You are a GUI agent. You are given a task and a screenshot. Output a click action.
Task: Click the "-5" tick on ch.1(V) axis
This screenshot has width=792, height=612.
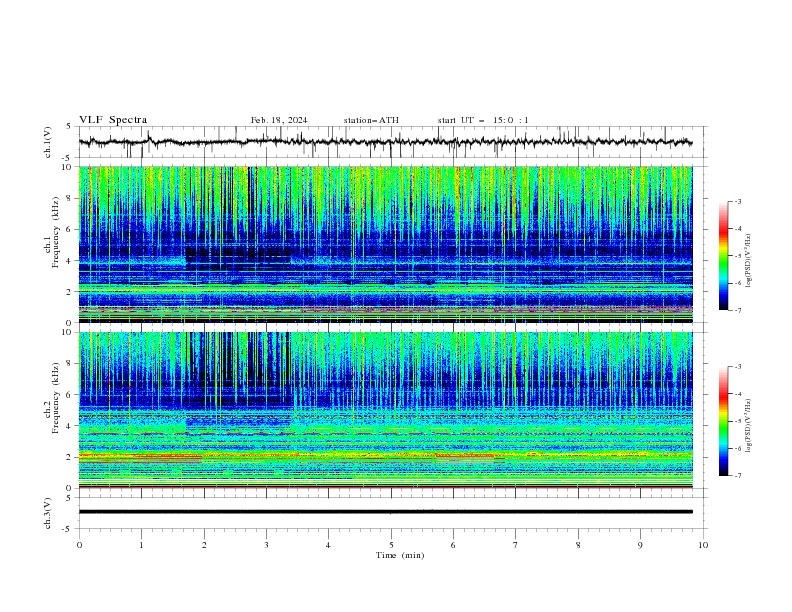point(68,158)
